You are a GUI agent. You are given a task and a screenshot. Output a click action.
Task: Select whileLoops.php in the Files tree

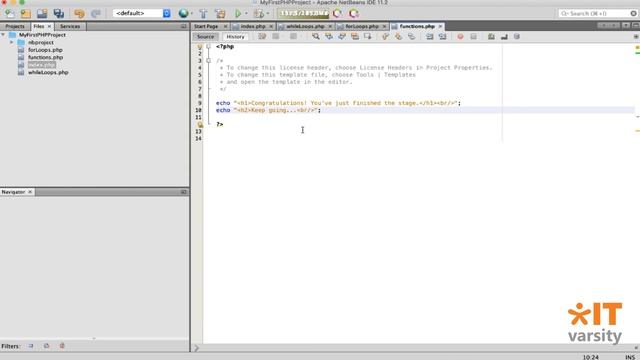click(48, 72)
